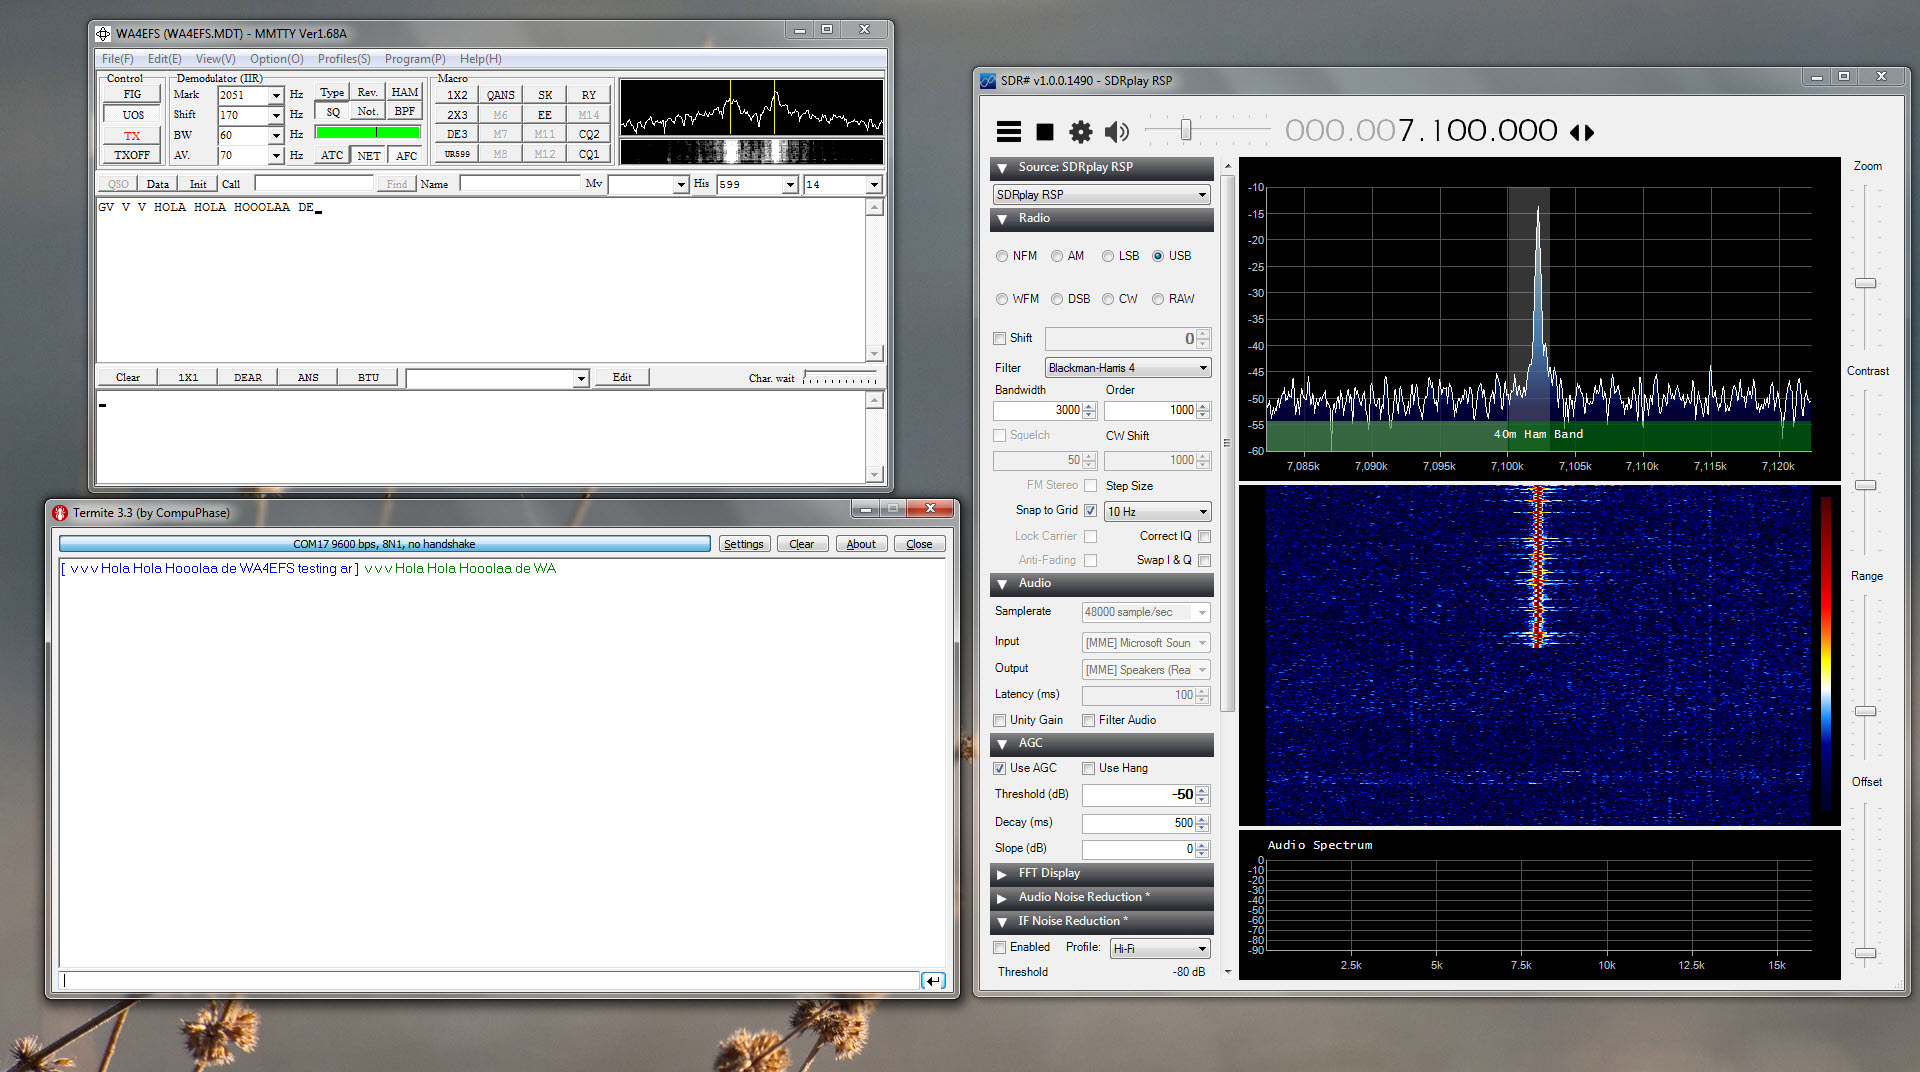The width and height of the screenshot is (1920, 1072).
Task: Send the CQ1 macro in MMTTY
Action: (x=589, y=152)
